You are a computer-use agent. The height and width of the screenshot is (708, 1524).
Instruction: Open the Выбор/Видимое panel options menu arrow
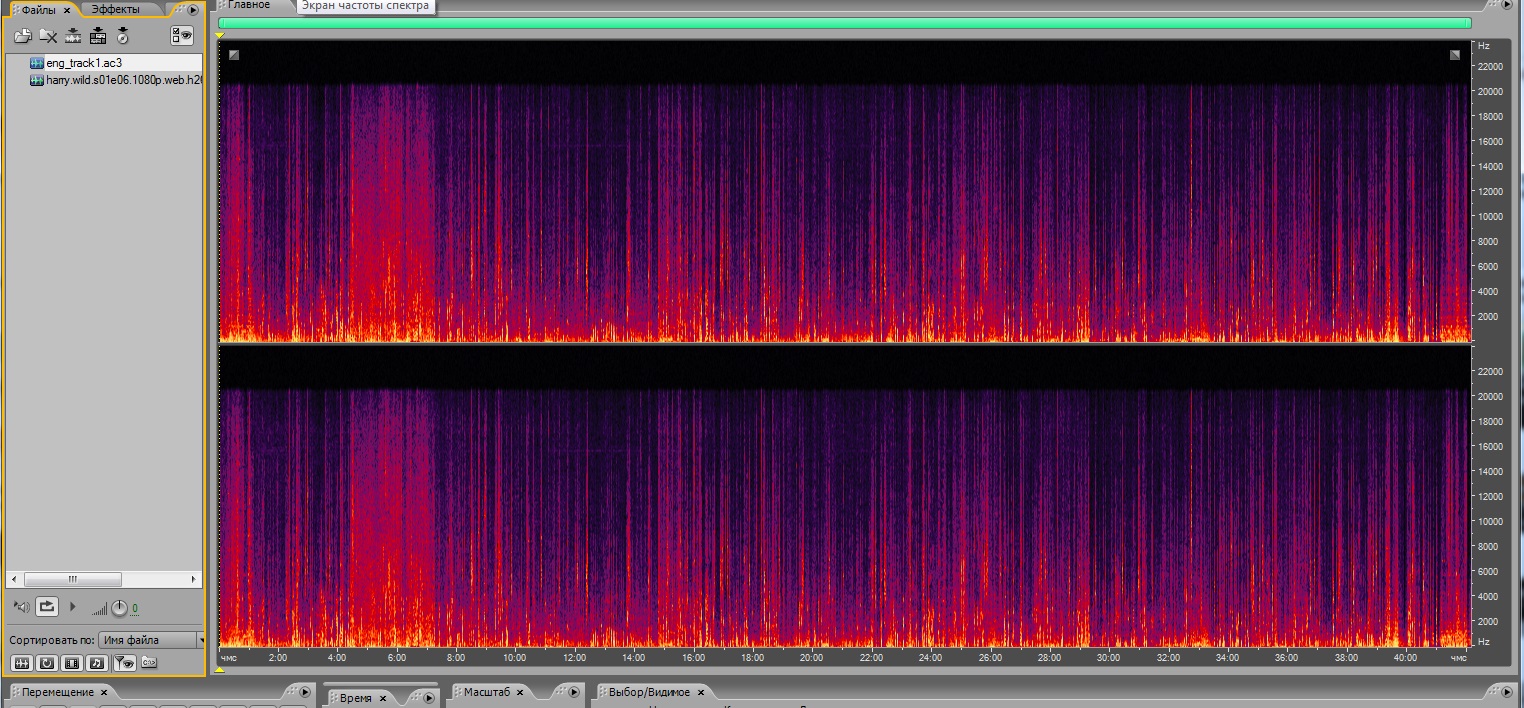pyautogui.click(x=1507, y=692)
